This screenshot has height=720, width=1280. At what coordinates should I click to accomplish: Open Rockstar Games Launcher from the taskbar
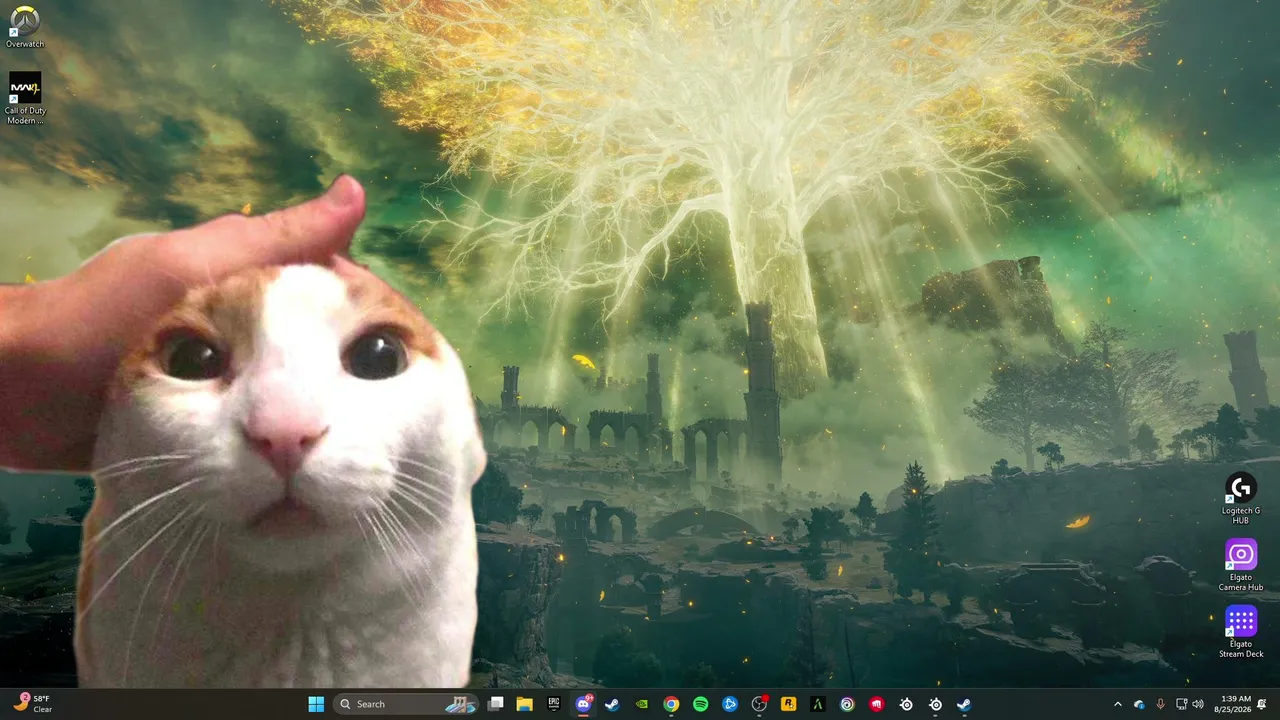click(789, 704)
